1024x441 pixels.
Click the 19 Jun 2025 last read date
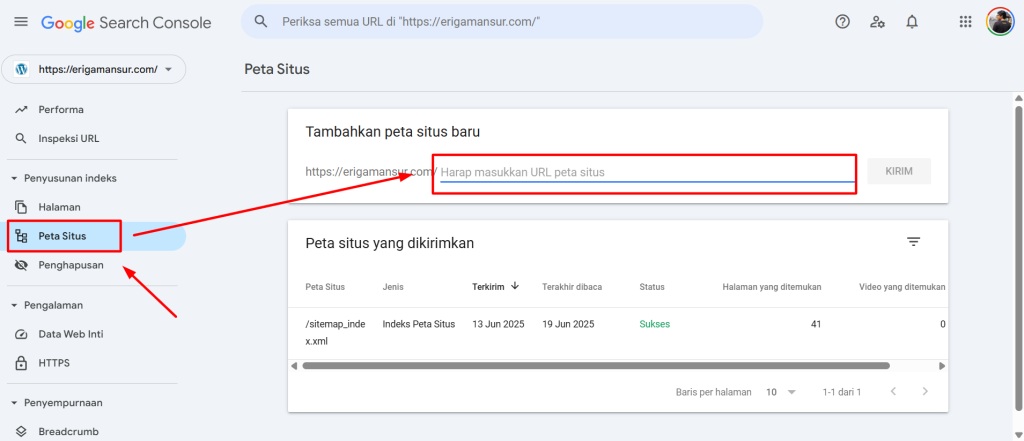coord(568,324)
